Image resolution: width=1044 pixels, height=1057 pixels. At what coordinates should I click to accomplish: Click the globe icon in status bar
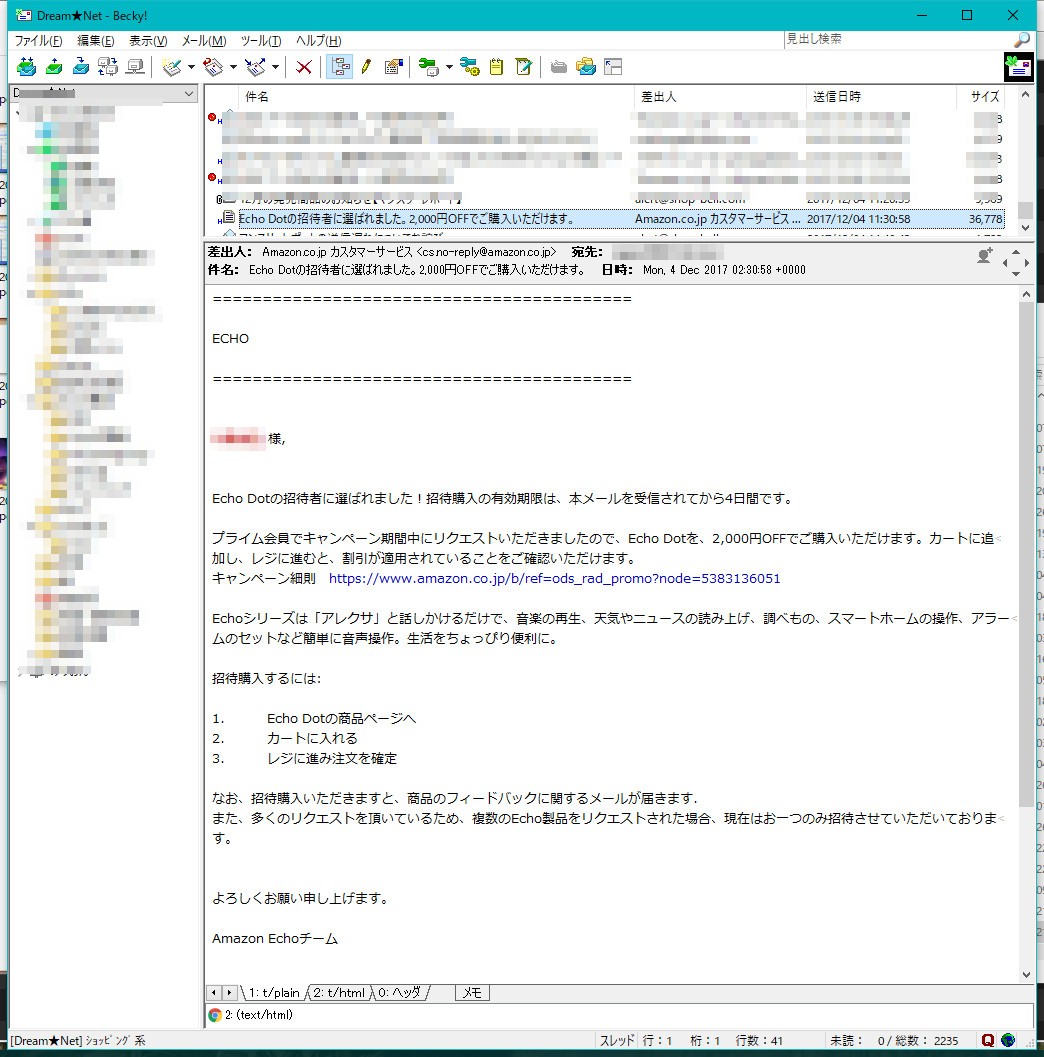click(x=1008, y=1041)
